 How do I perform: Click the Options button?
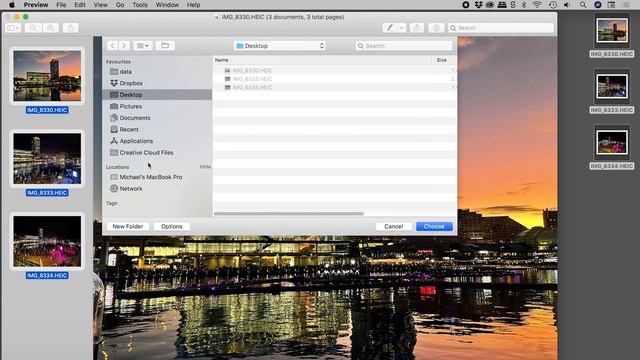[x=171, y=226]
